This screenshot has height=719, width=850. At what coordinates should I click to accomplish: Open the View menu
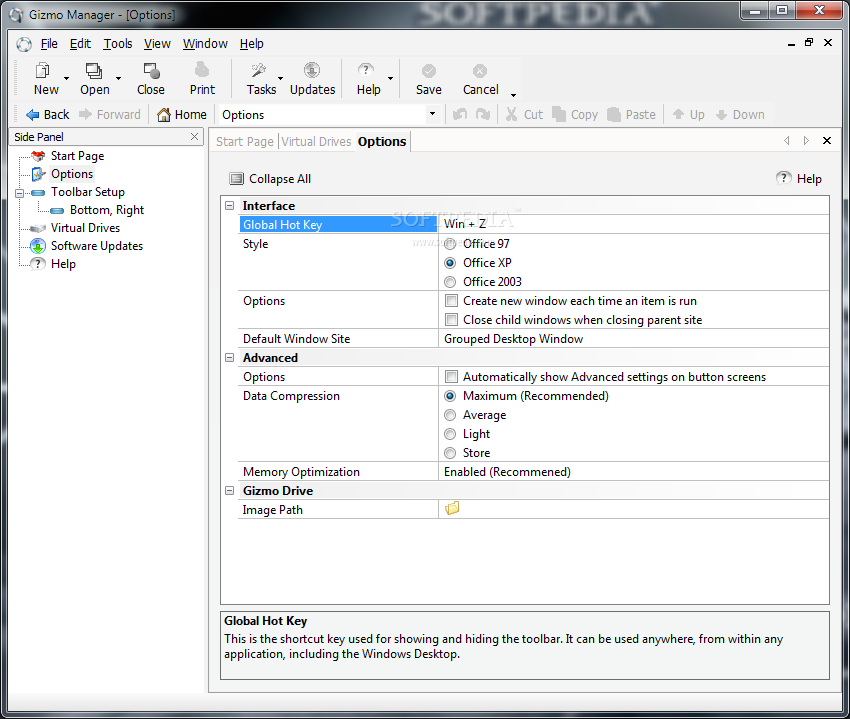pos(157,44)
